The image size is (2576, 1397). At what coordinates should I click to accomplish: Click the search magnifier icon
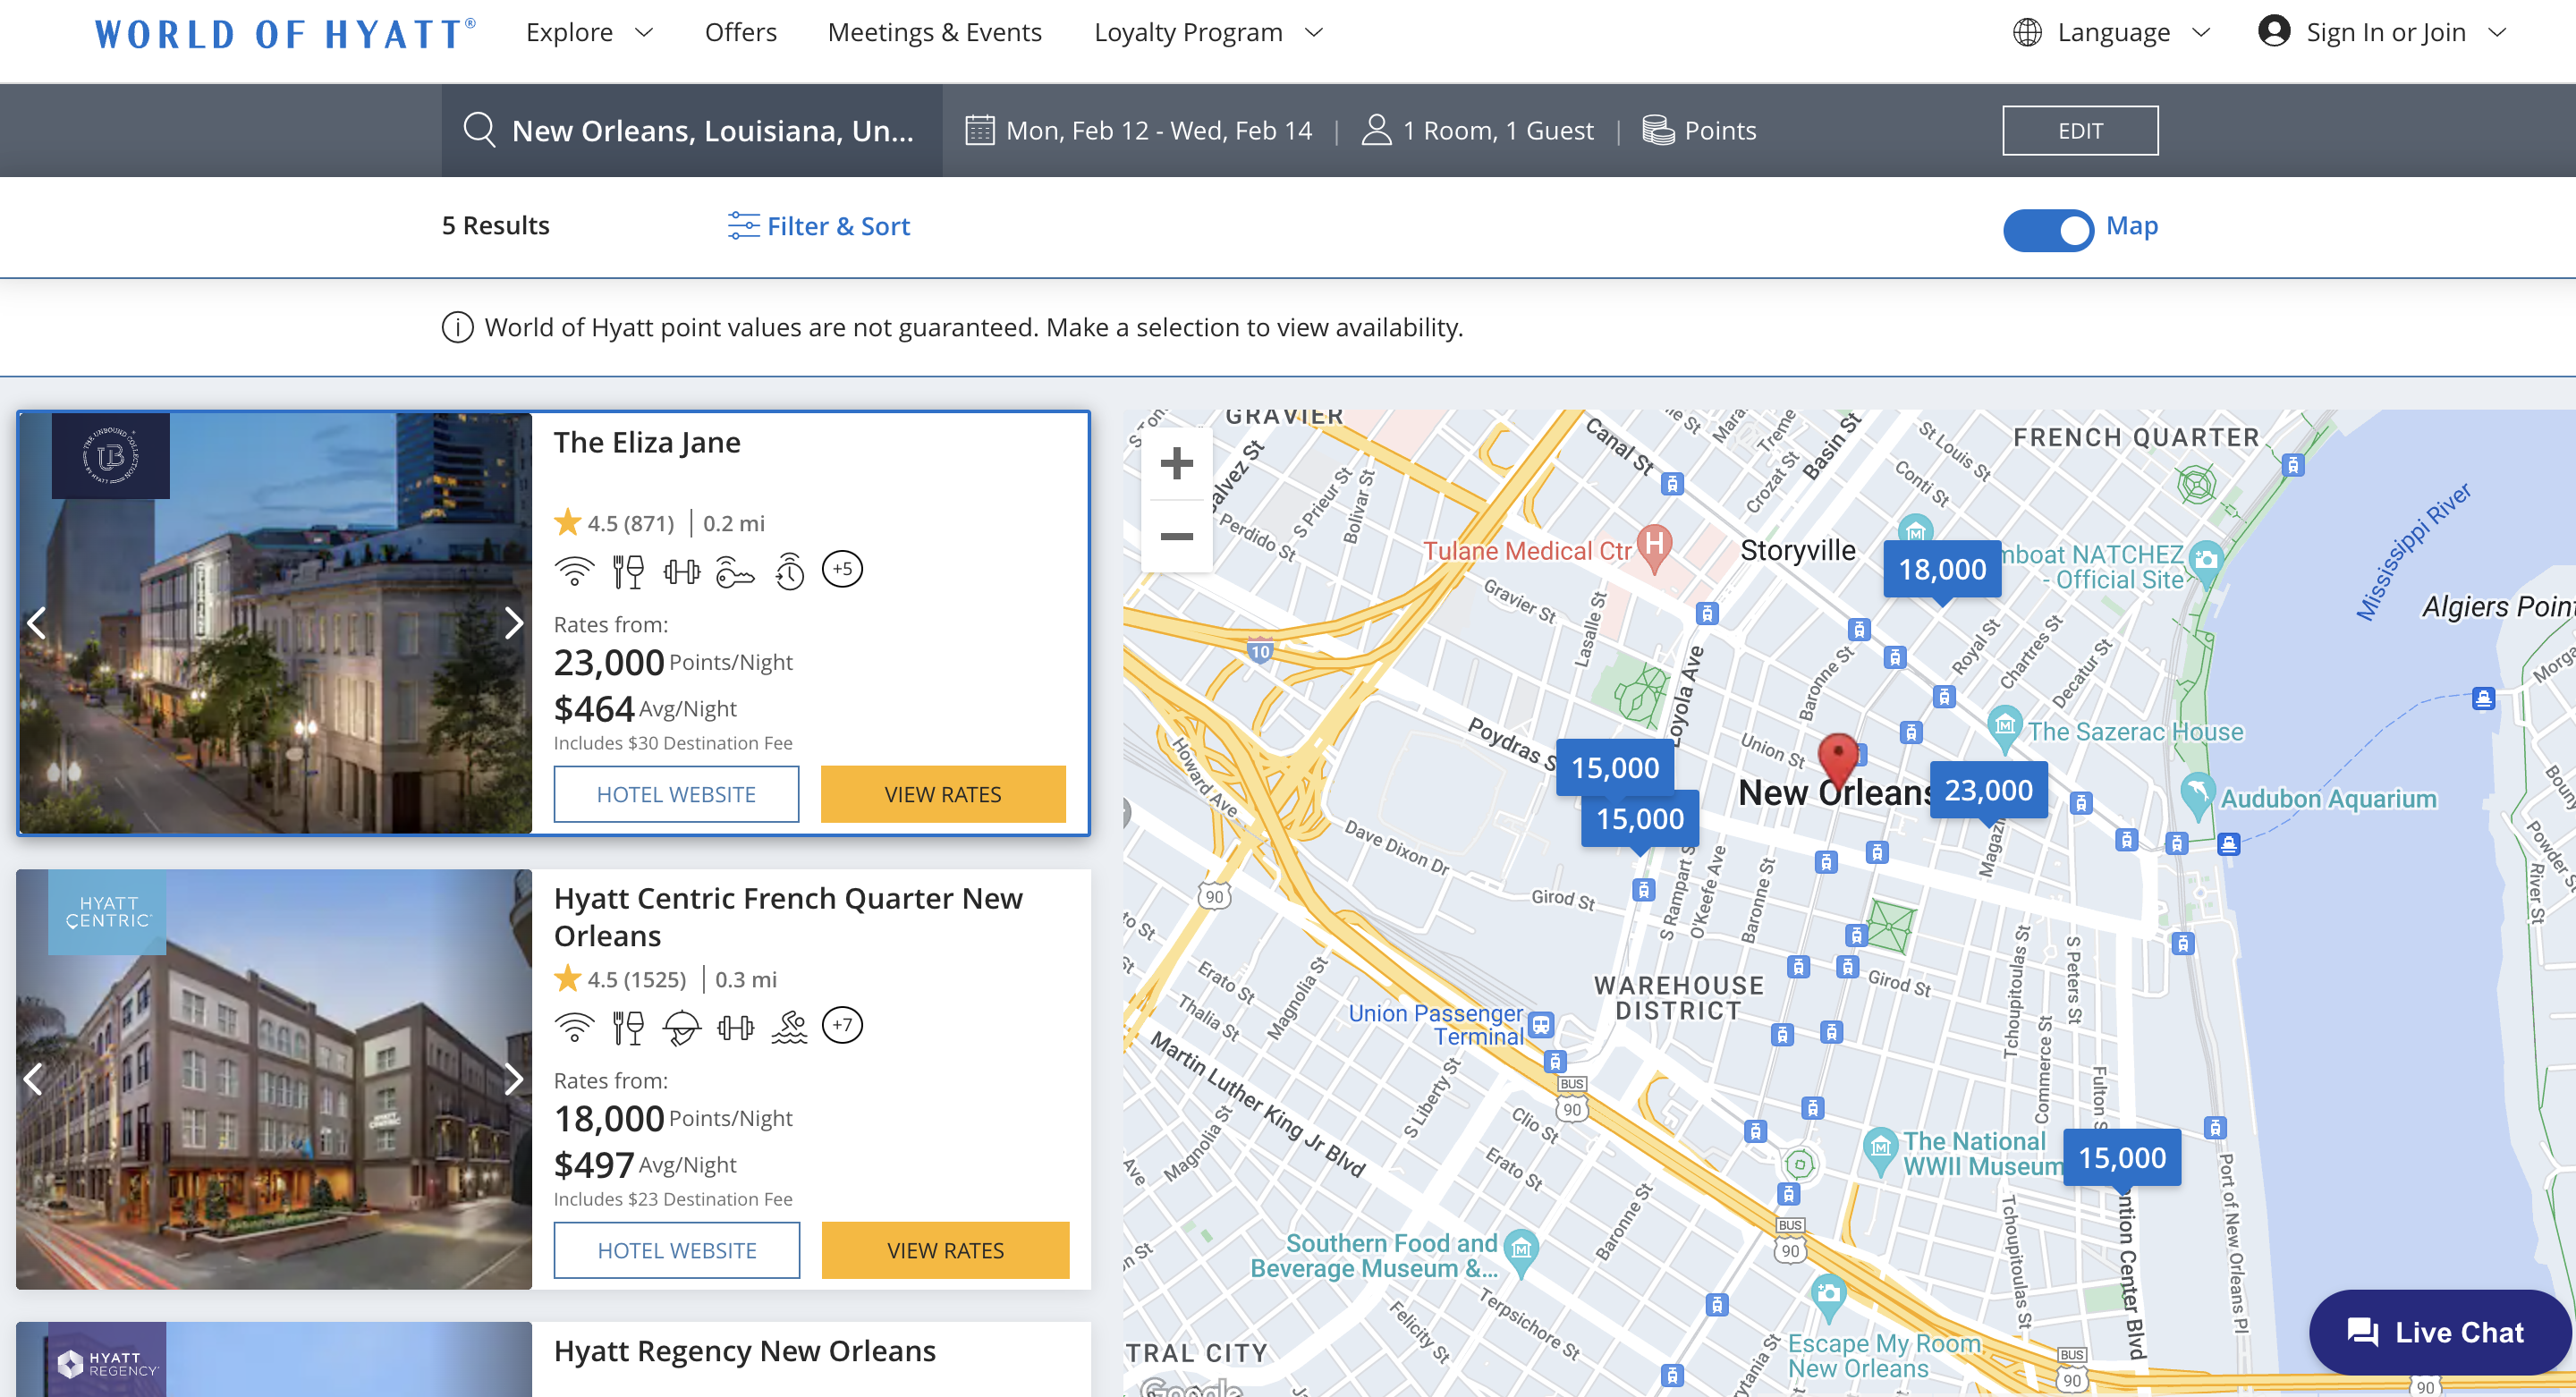point(479,130)
